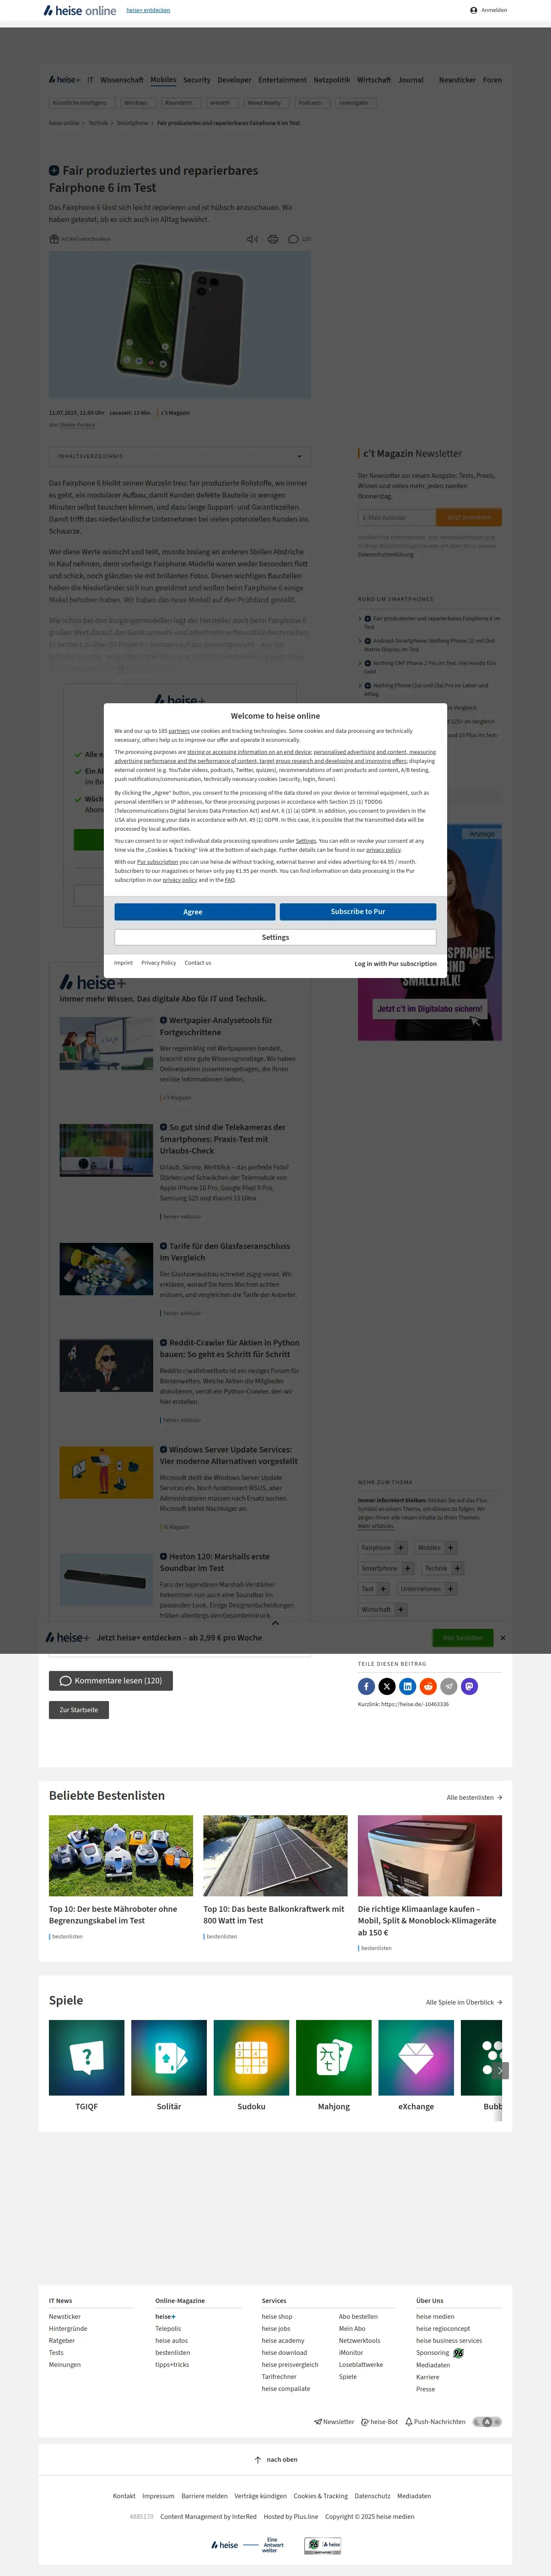Click nach oben link in footer

click(275, 2460)
